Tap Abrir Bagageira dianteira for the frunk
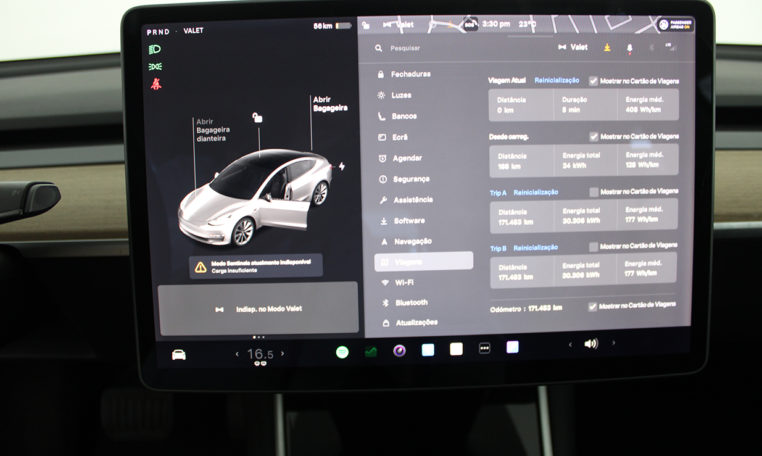The height and width of the screenshot is (456, 762). click(x=213, y=130)
